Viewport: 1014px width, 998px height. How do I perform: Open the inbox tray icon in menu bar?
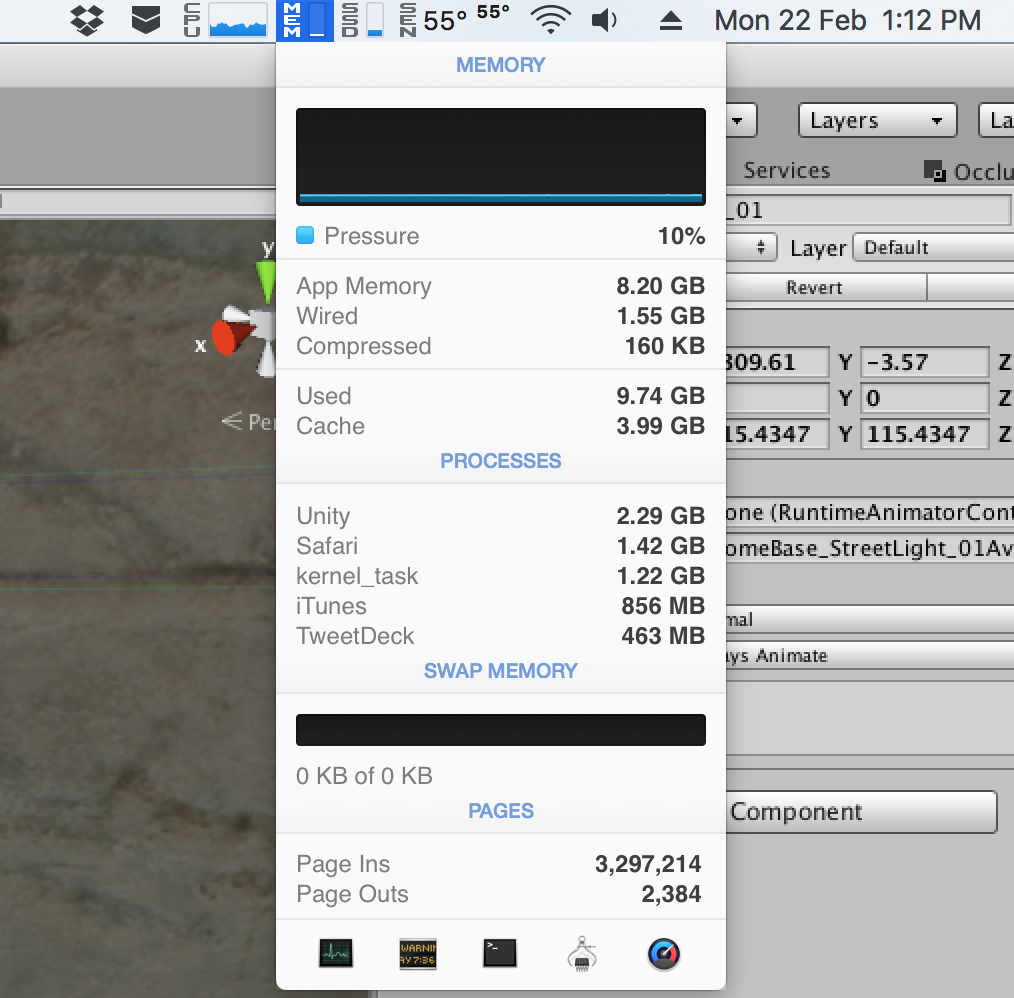tap(146, 20)
